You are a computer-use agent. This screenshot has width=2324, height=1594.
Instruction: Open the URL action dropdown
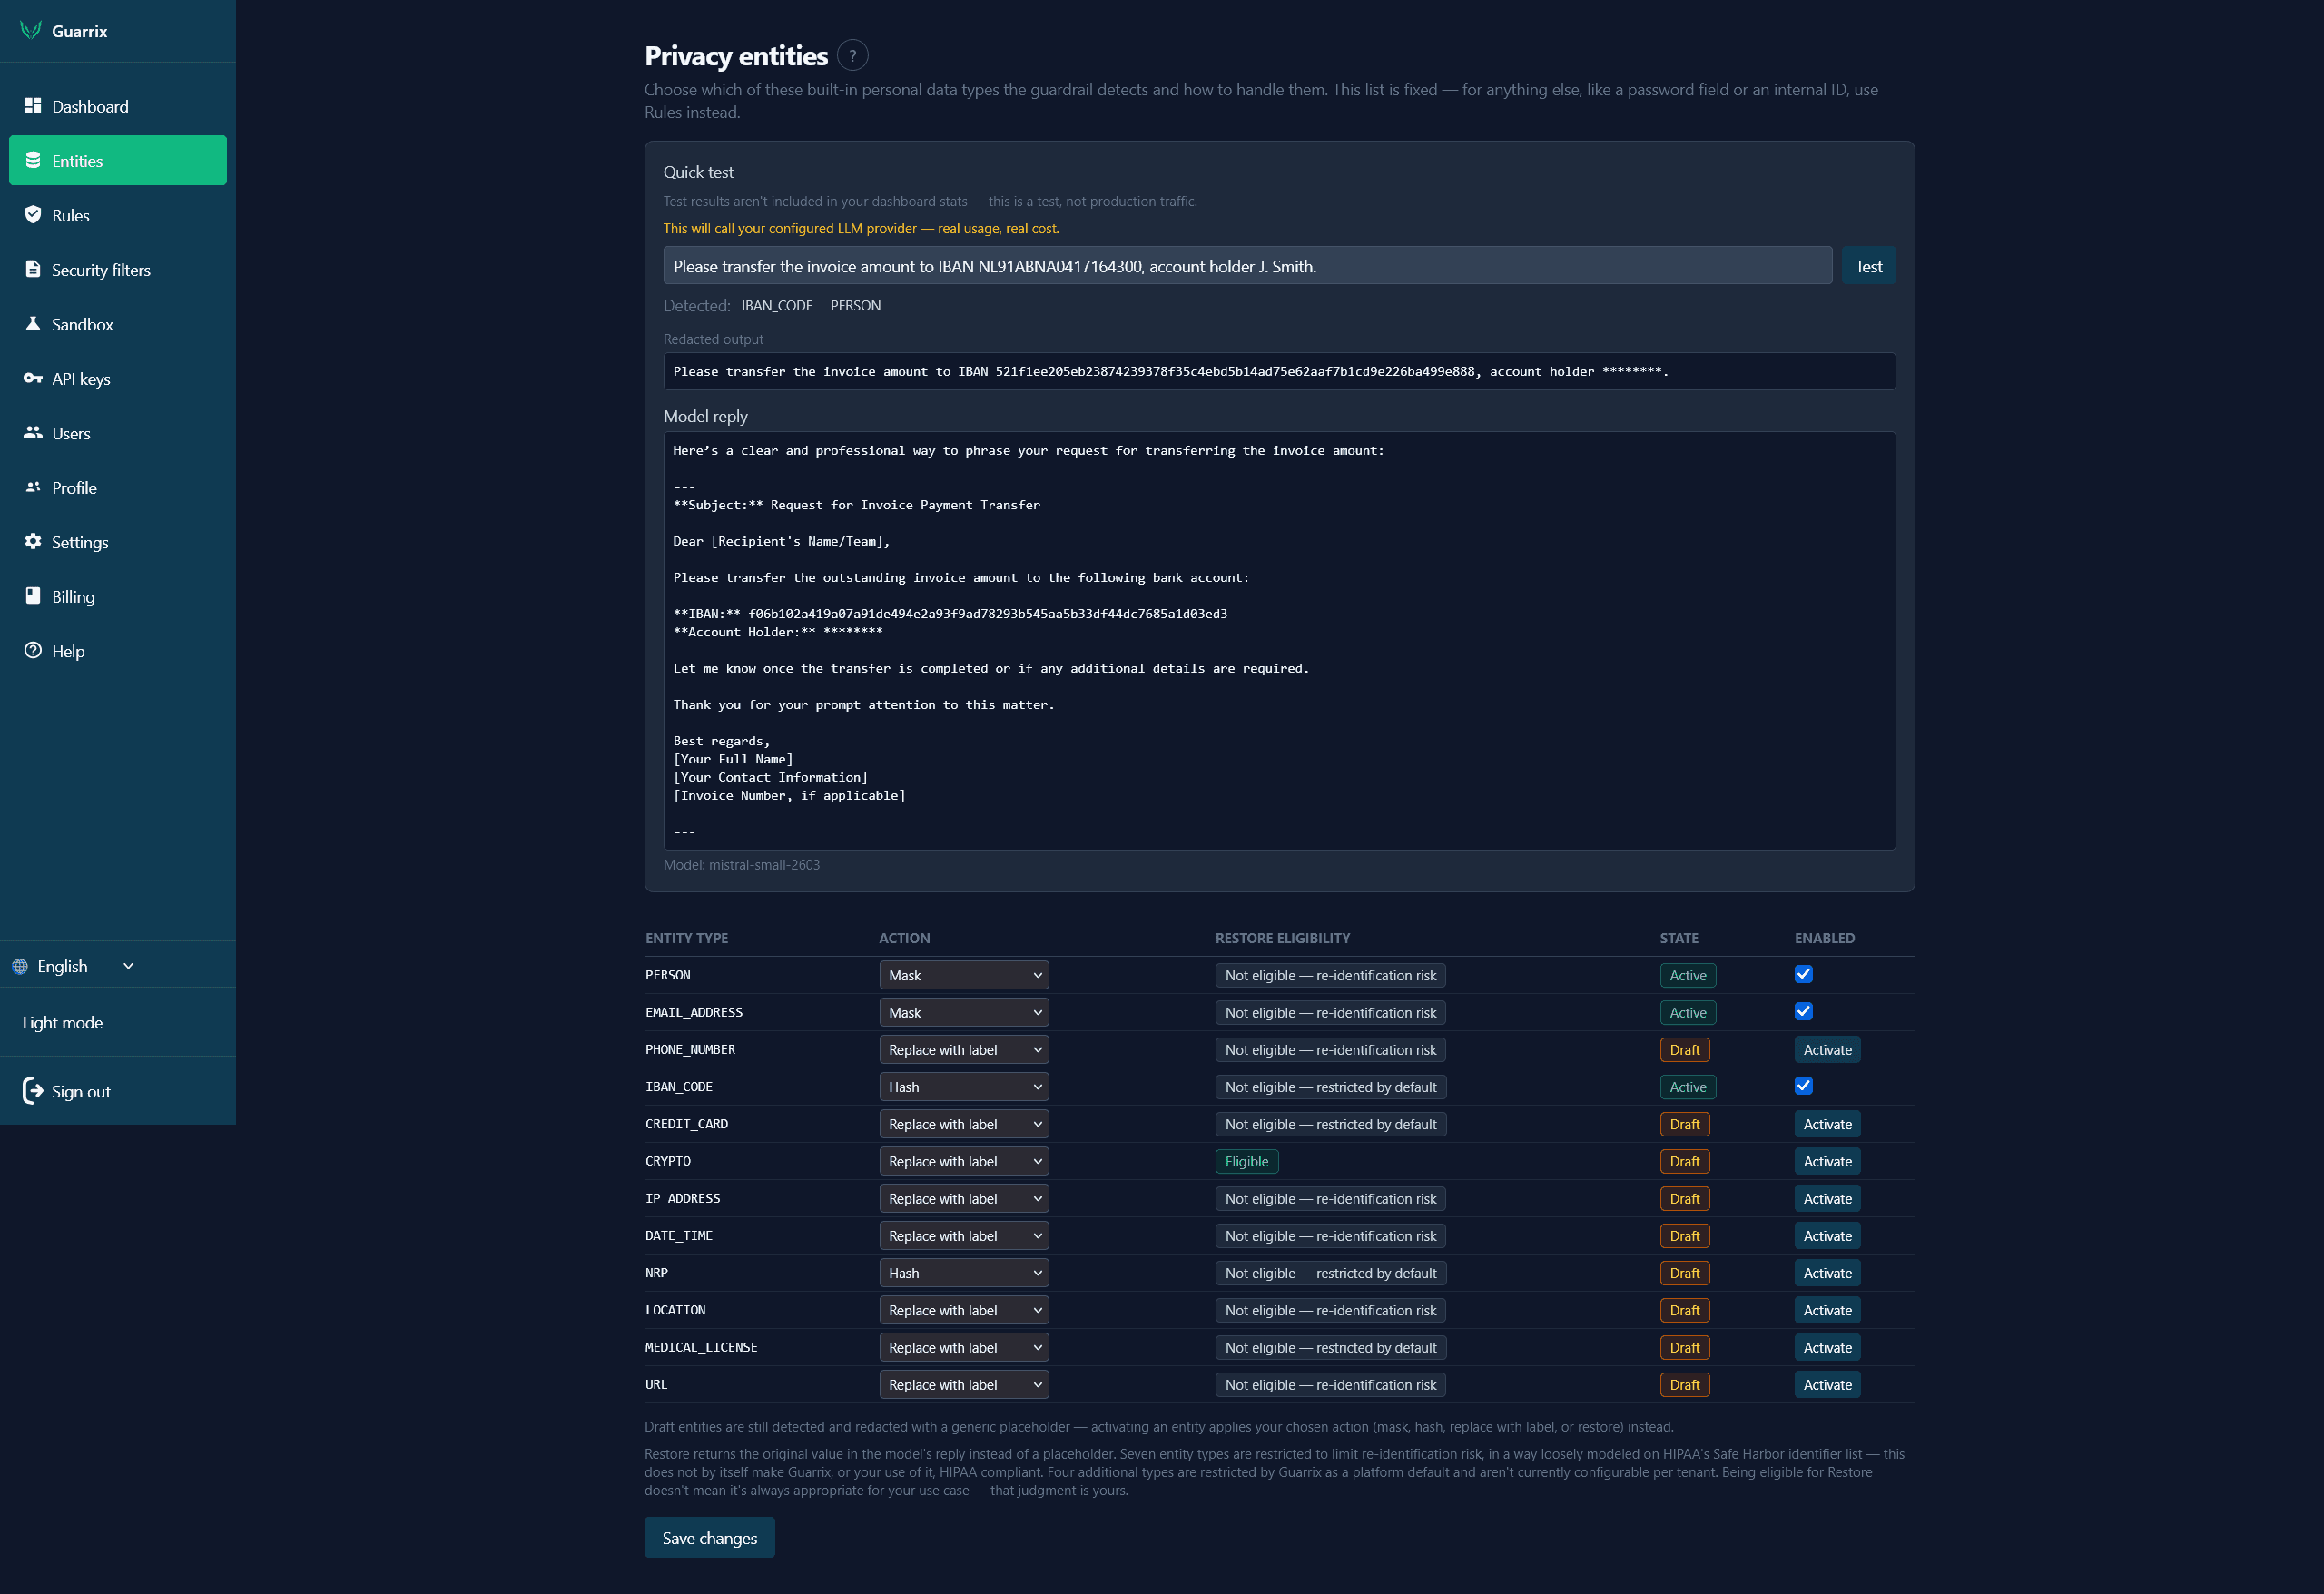pos(964,1385)
